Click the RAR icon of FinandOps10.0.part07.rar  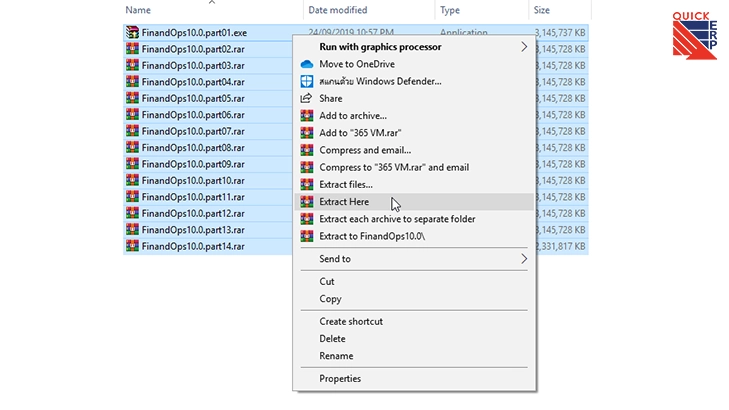tap(133, 131)
